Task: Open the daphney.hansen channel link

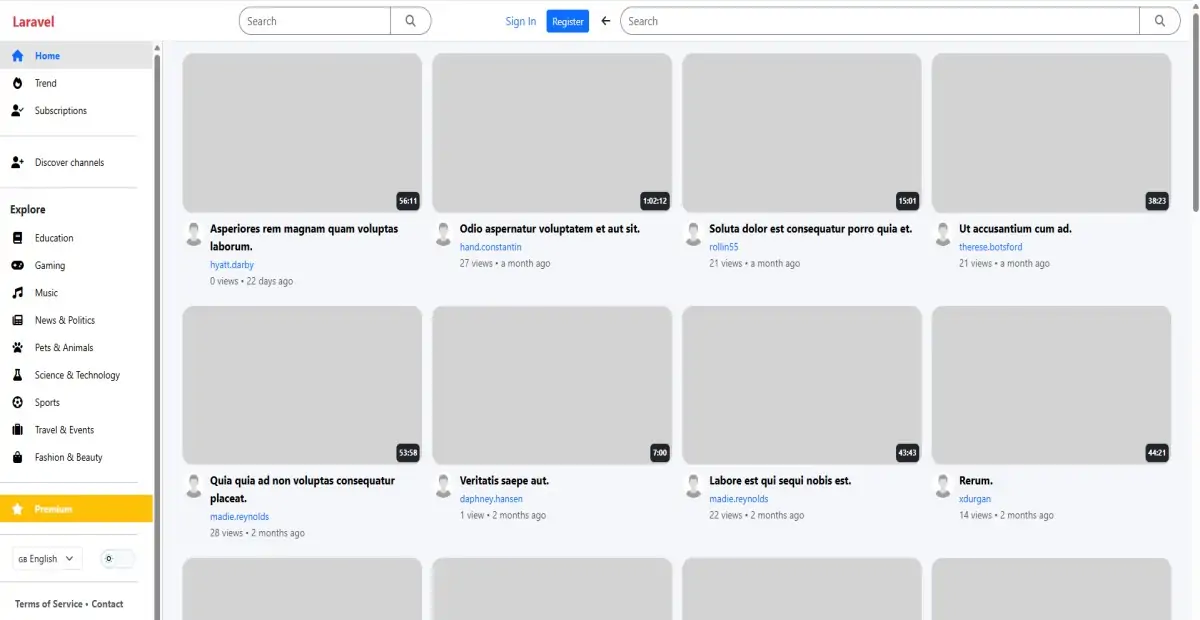Action: (x=491, y=499)
